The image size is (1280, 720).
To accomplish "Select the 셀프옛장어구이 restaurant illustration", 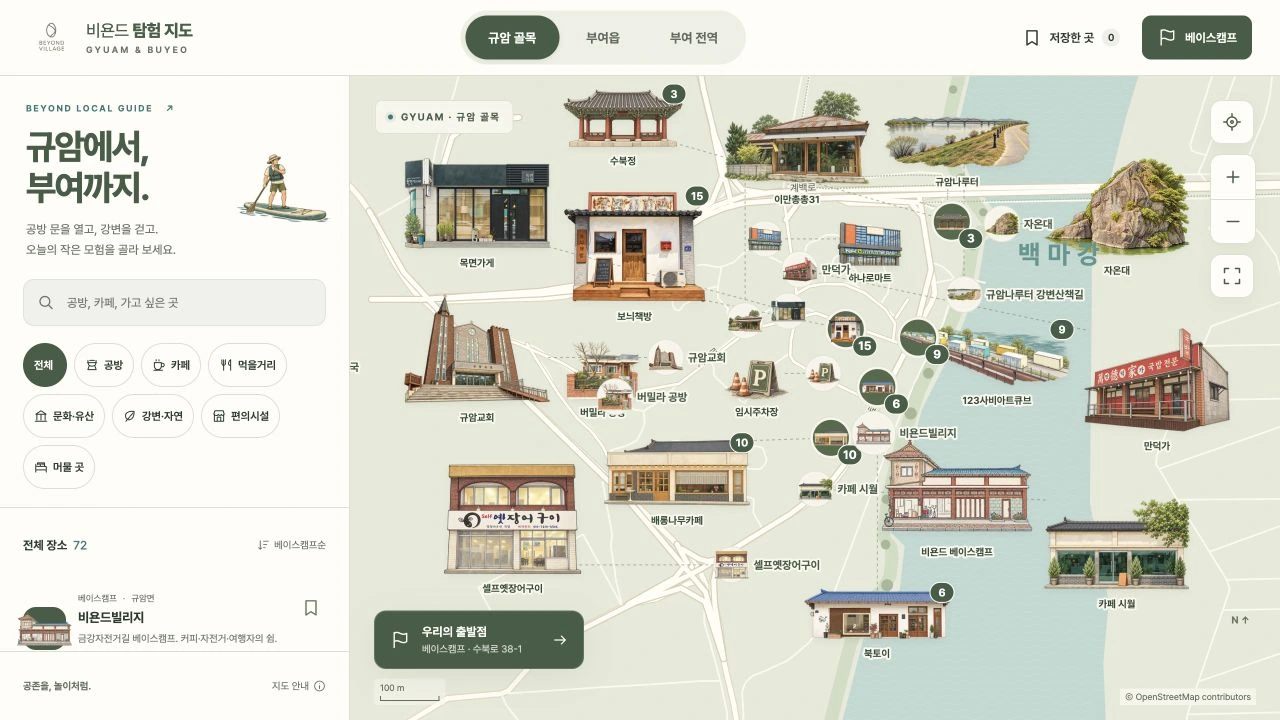I will (x=512, y=520).
